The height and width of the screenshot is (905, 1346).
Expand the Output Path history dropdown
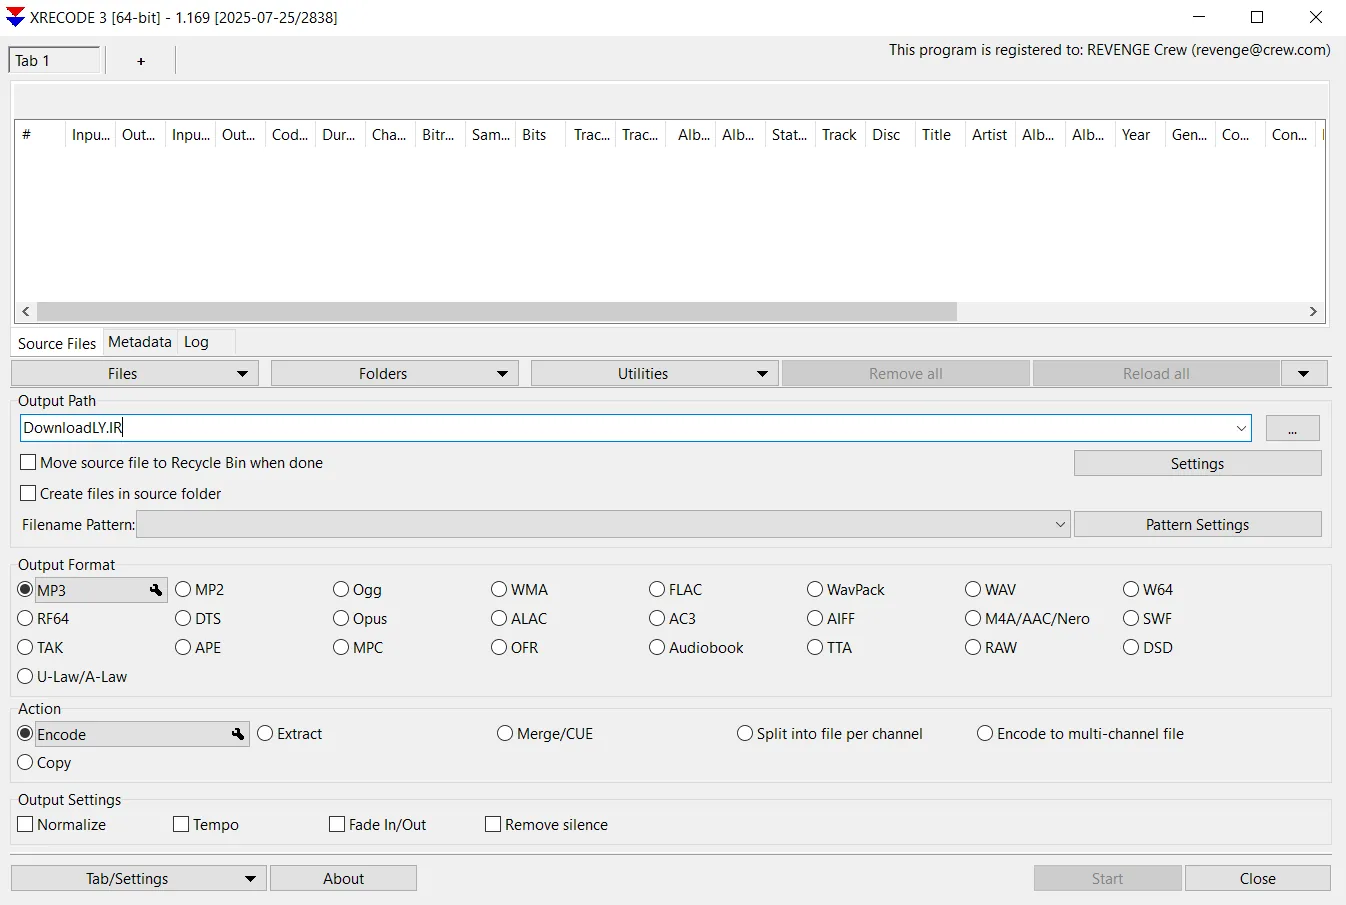tap(1241, 428)
